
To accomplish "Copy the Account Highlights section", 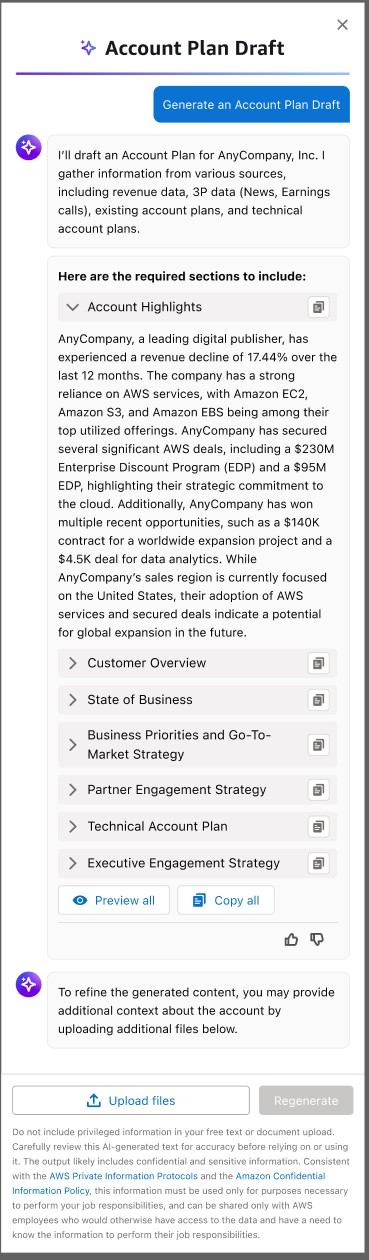I will (318, 307).
